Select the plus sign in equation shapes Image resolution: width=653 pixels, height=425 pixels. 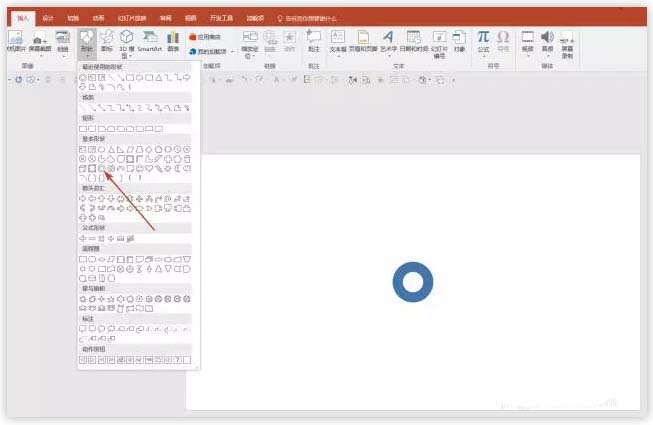82,239
